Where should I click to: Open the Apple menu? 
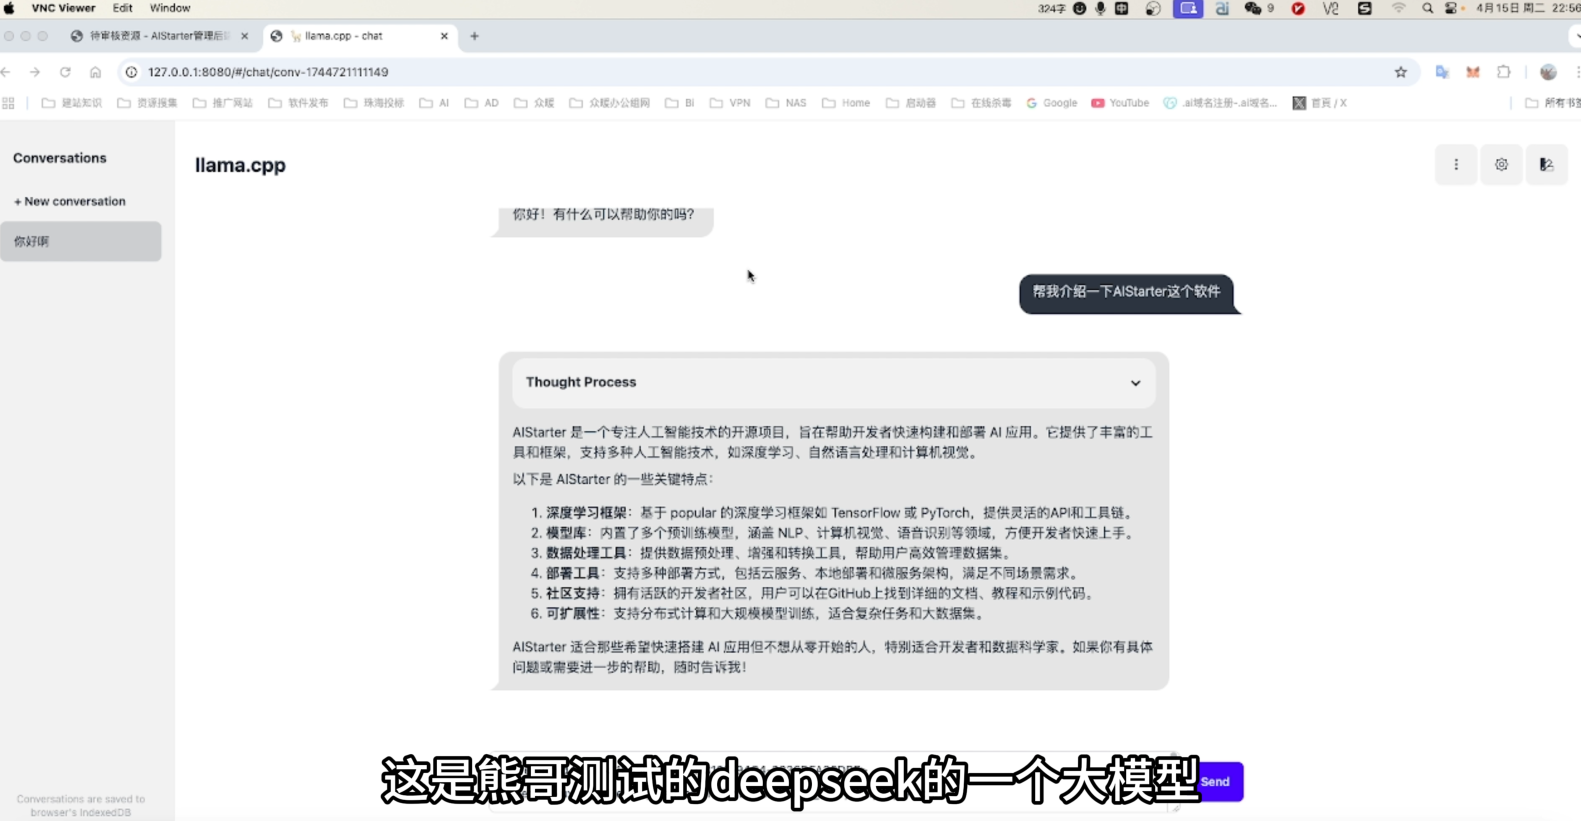(9, 8)
